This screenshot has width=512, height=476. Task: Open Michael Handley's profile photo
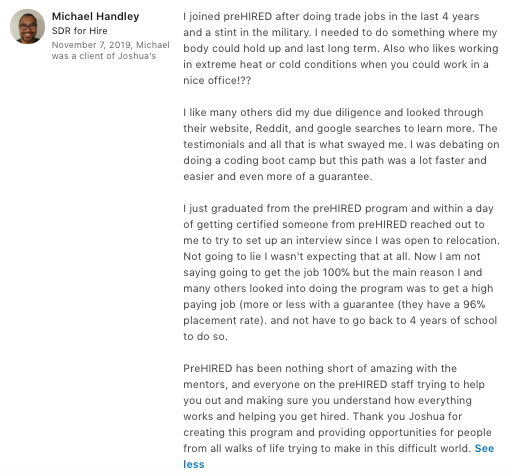pyautogui.click(x=28, y=26)
